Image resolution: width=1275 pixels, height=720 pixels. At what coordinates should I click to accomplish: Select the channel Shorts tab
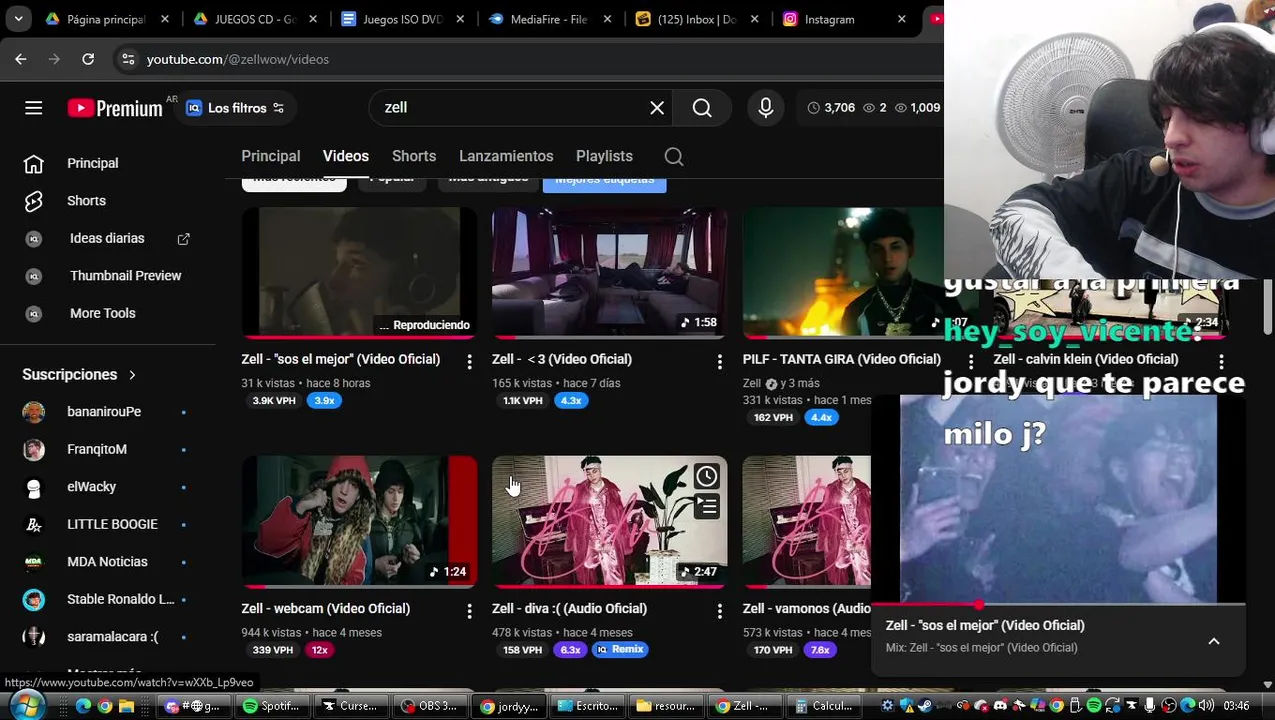tap(414, 156)
